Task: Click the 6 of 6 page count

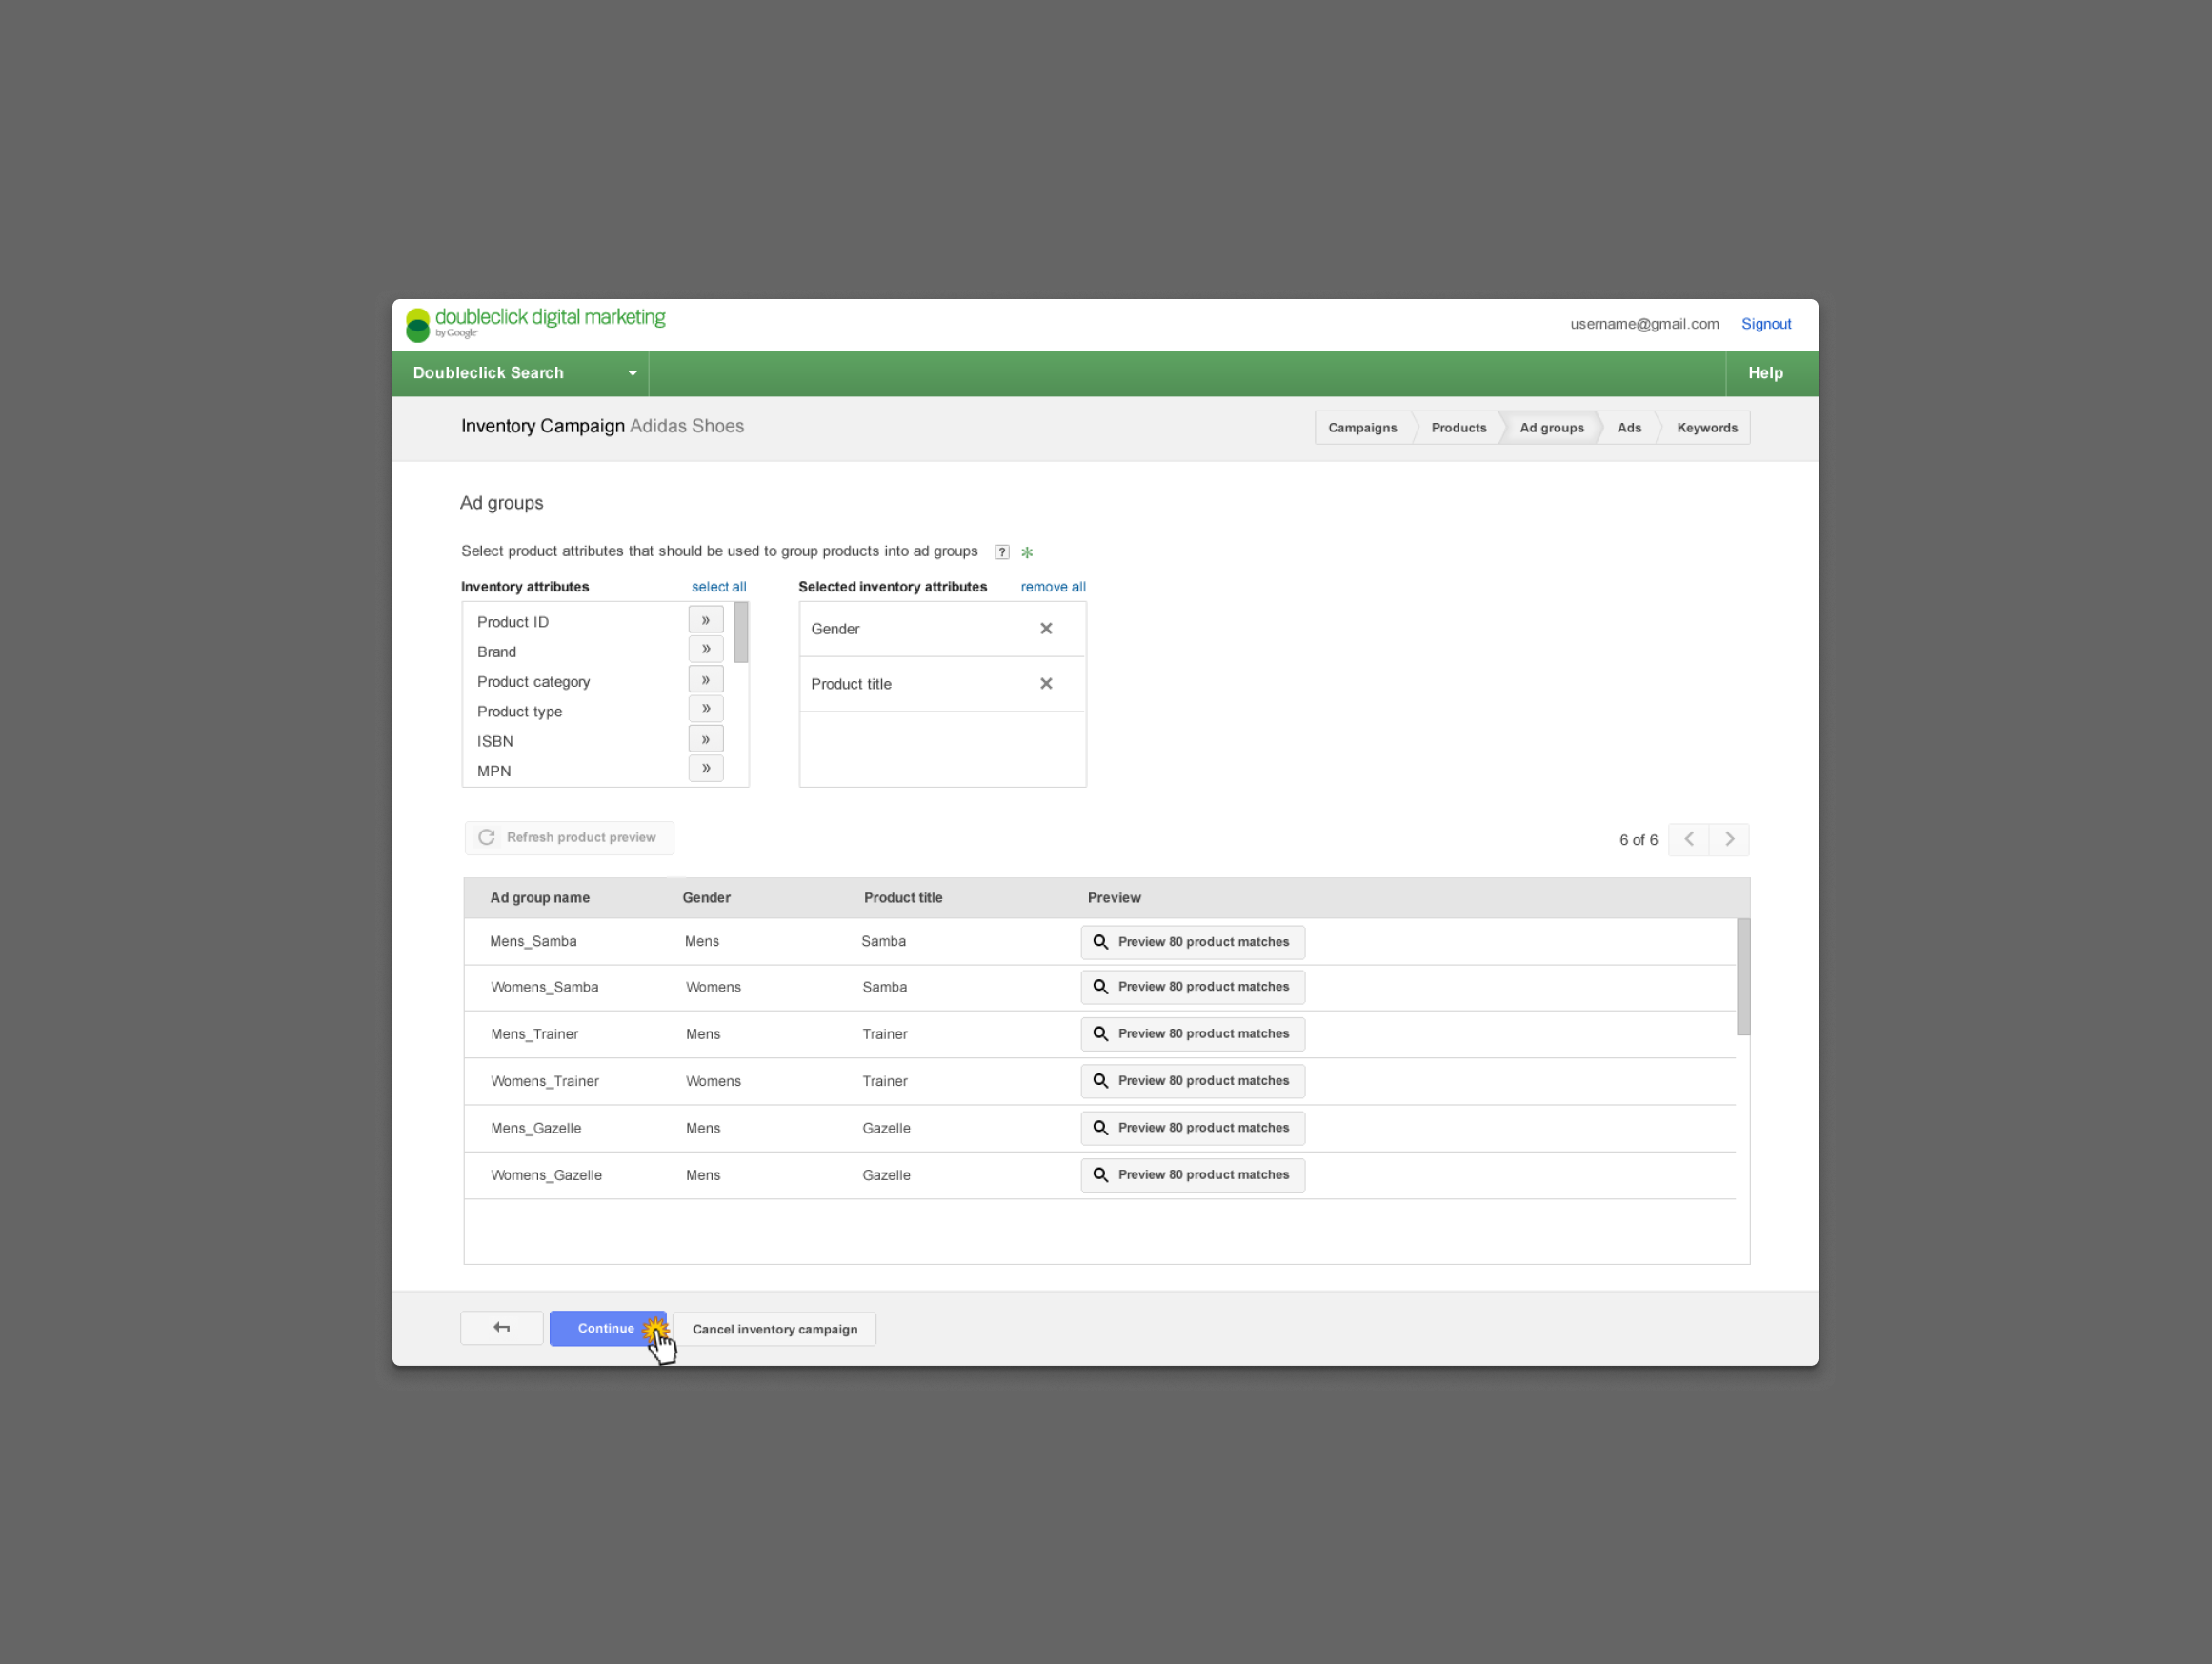Action: (1638, 840)
